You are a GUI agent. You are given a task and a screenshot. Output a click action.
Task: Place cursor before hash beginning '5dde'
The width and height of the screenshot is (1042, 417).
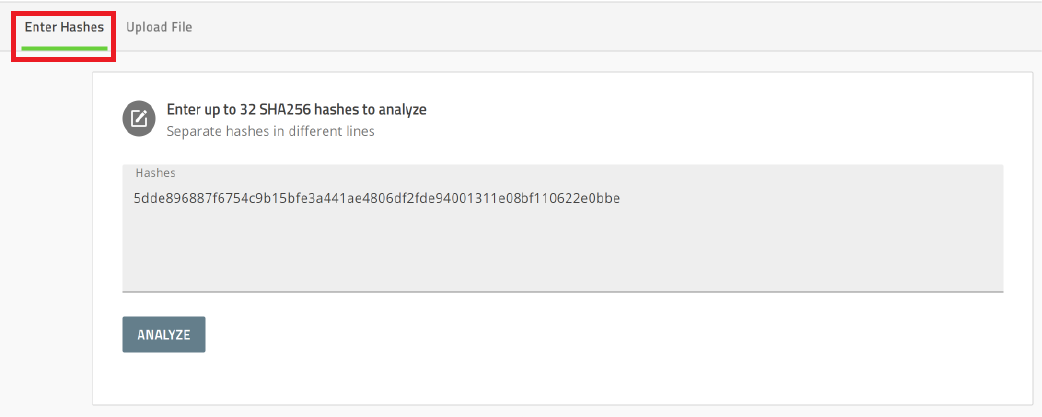tap(134, 198)
